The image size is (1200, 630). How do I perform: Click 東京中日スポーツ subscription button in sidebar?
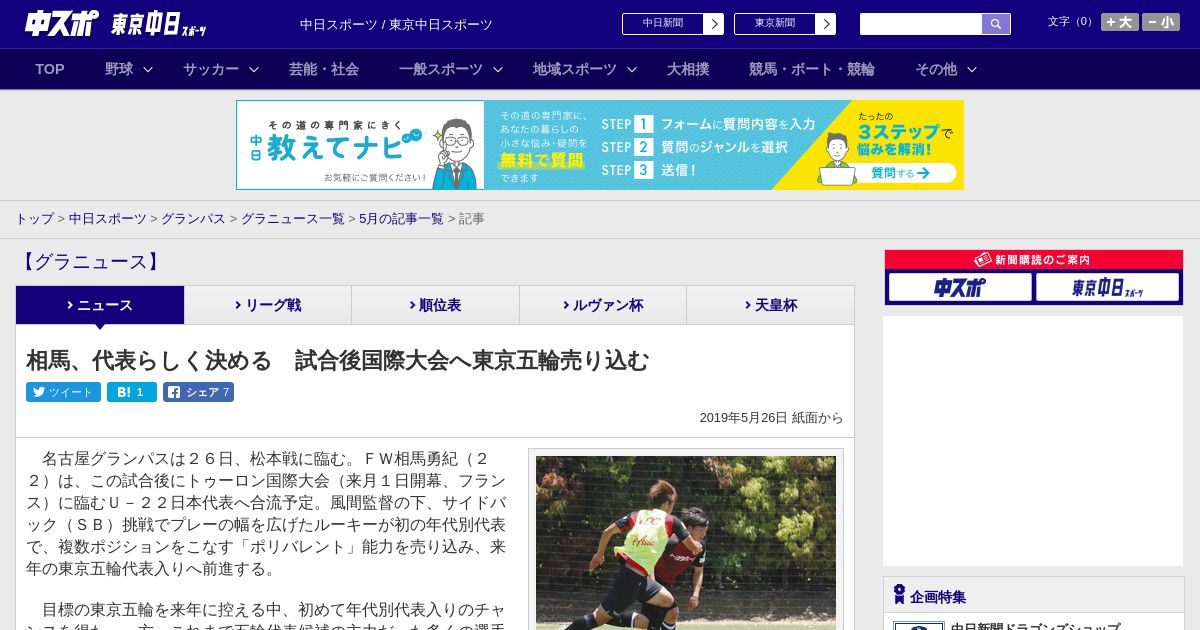coord(1107,287)
